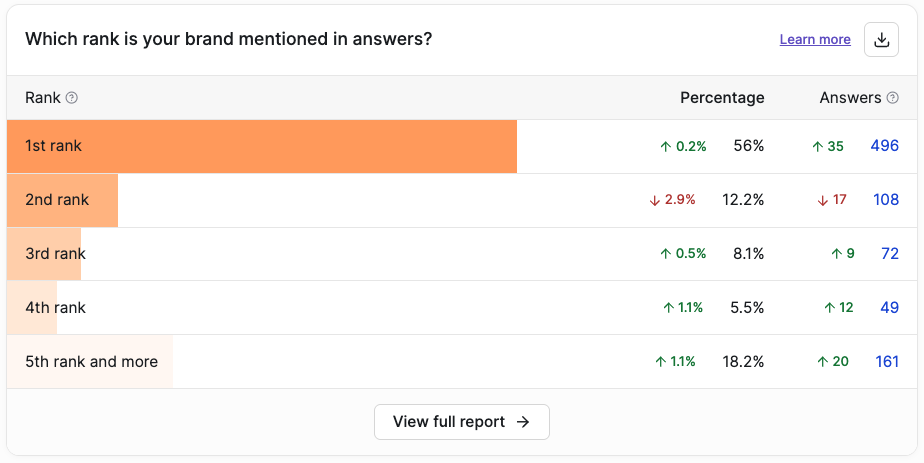This screenshot has height=463, width=924.
Task: Open the Learn more link
Action: click(815, 39)
